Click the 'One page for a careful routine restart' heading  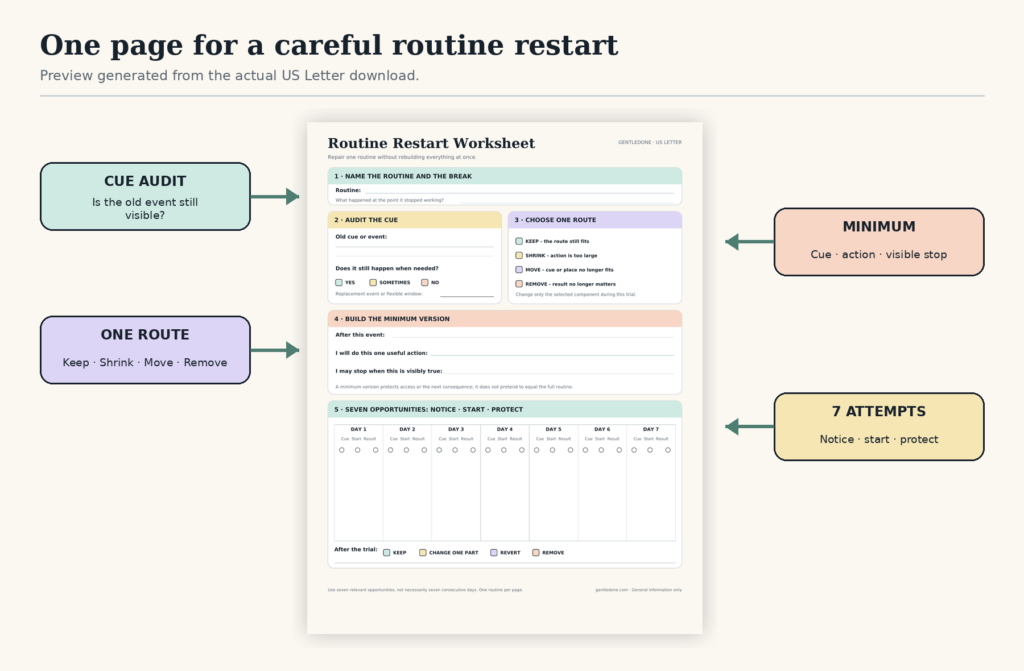[x=328, y=45]
